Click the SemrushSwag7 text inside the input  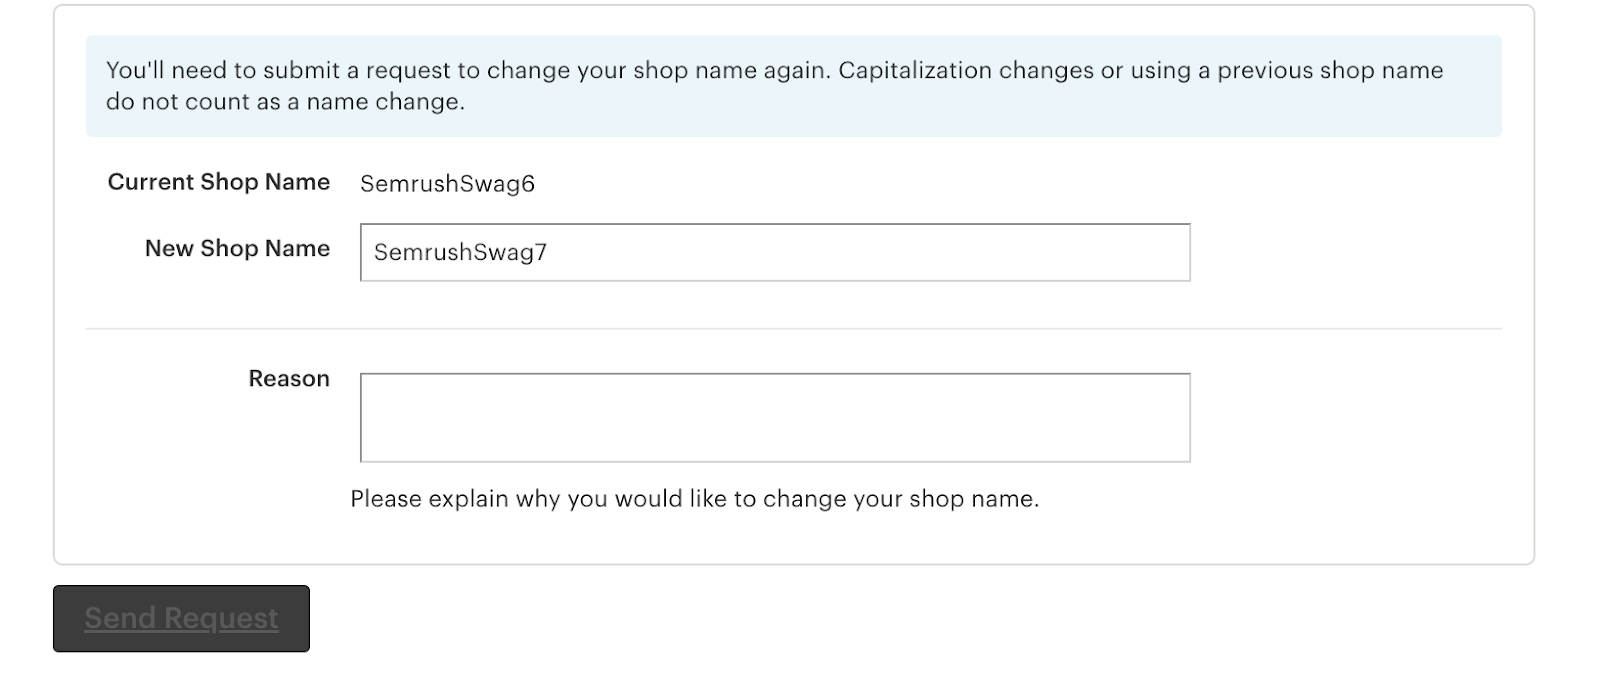[x=460, y=252]
